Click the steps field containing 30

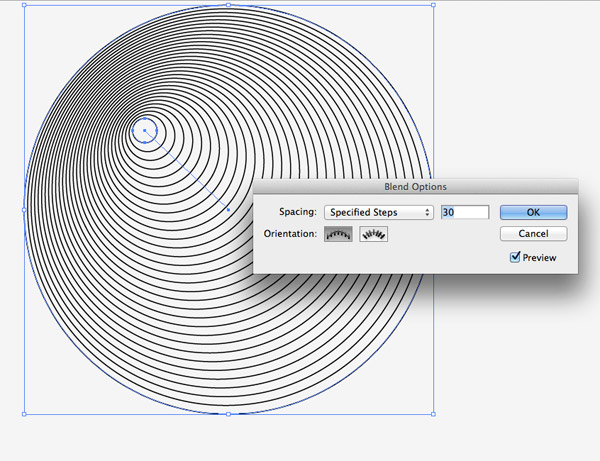463,212
